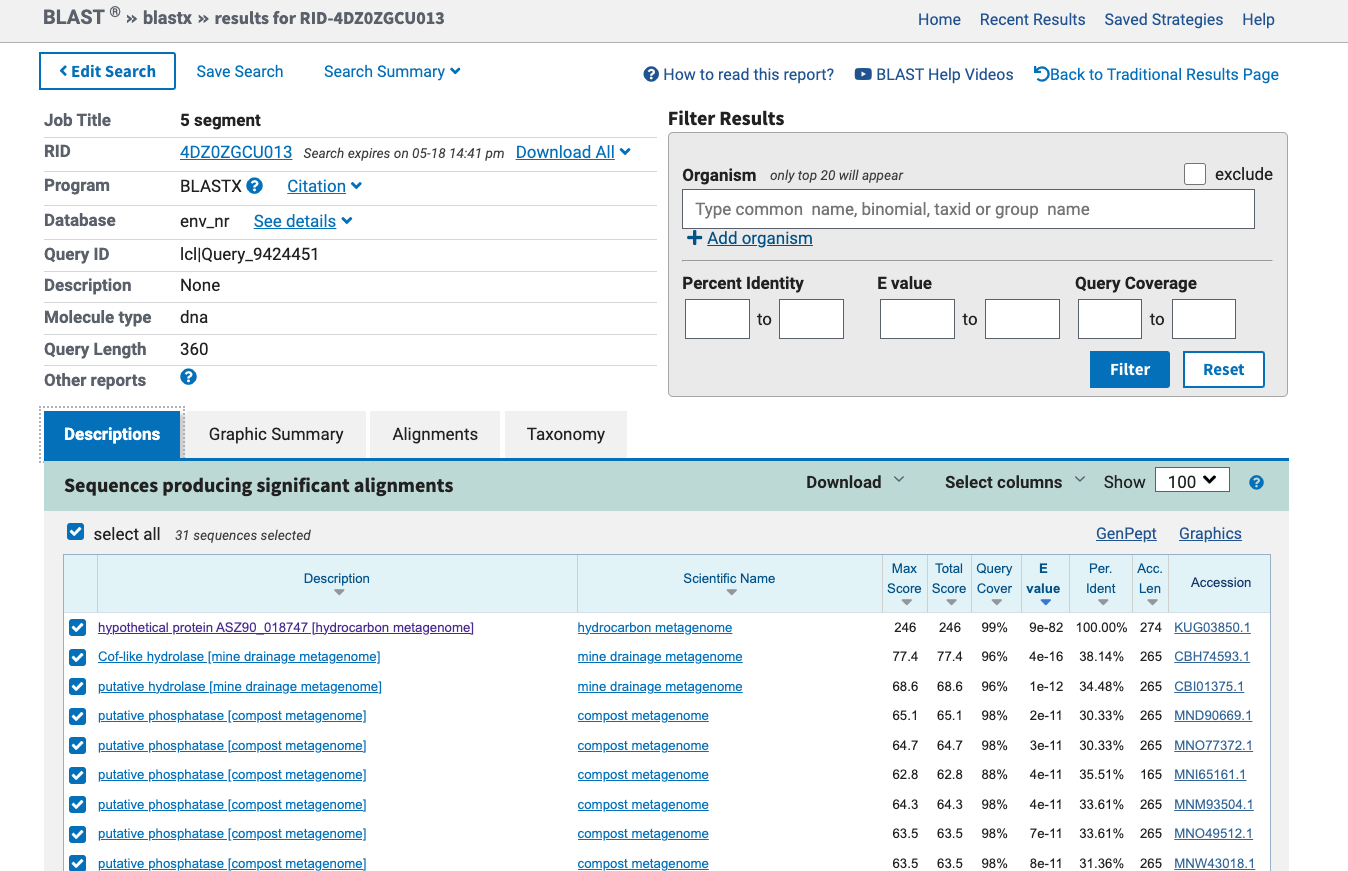
Task: Go Back to Traditional Results Page
Action: pyautogui.click(x=1156, y=74)
